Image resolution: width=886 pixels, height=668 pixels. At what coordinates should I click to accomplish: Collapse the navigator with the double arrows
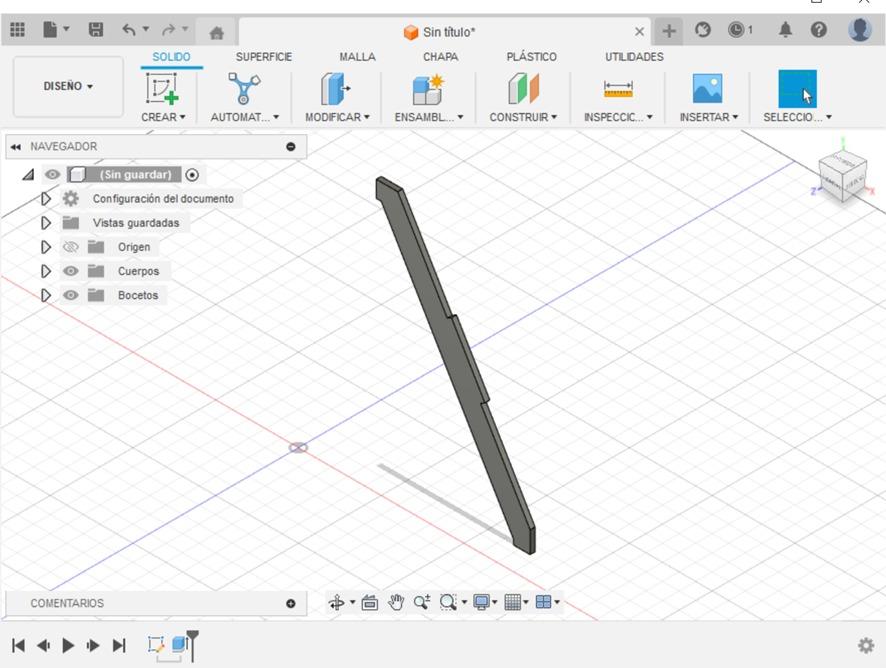point(16,147)
